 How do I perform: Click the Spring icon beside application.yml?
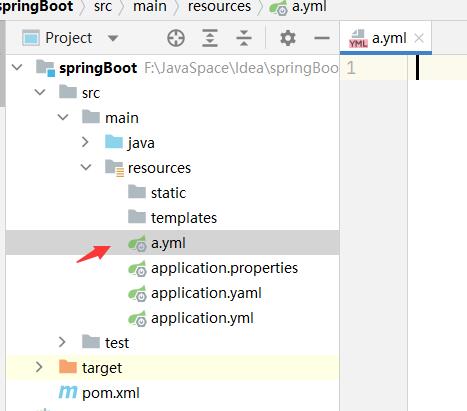pyautogui.click(x=137, y=318)
